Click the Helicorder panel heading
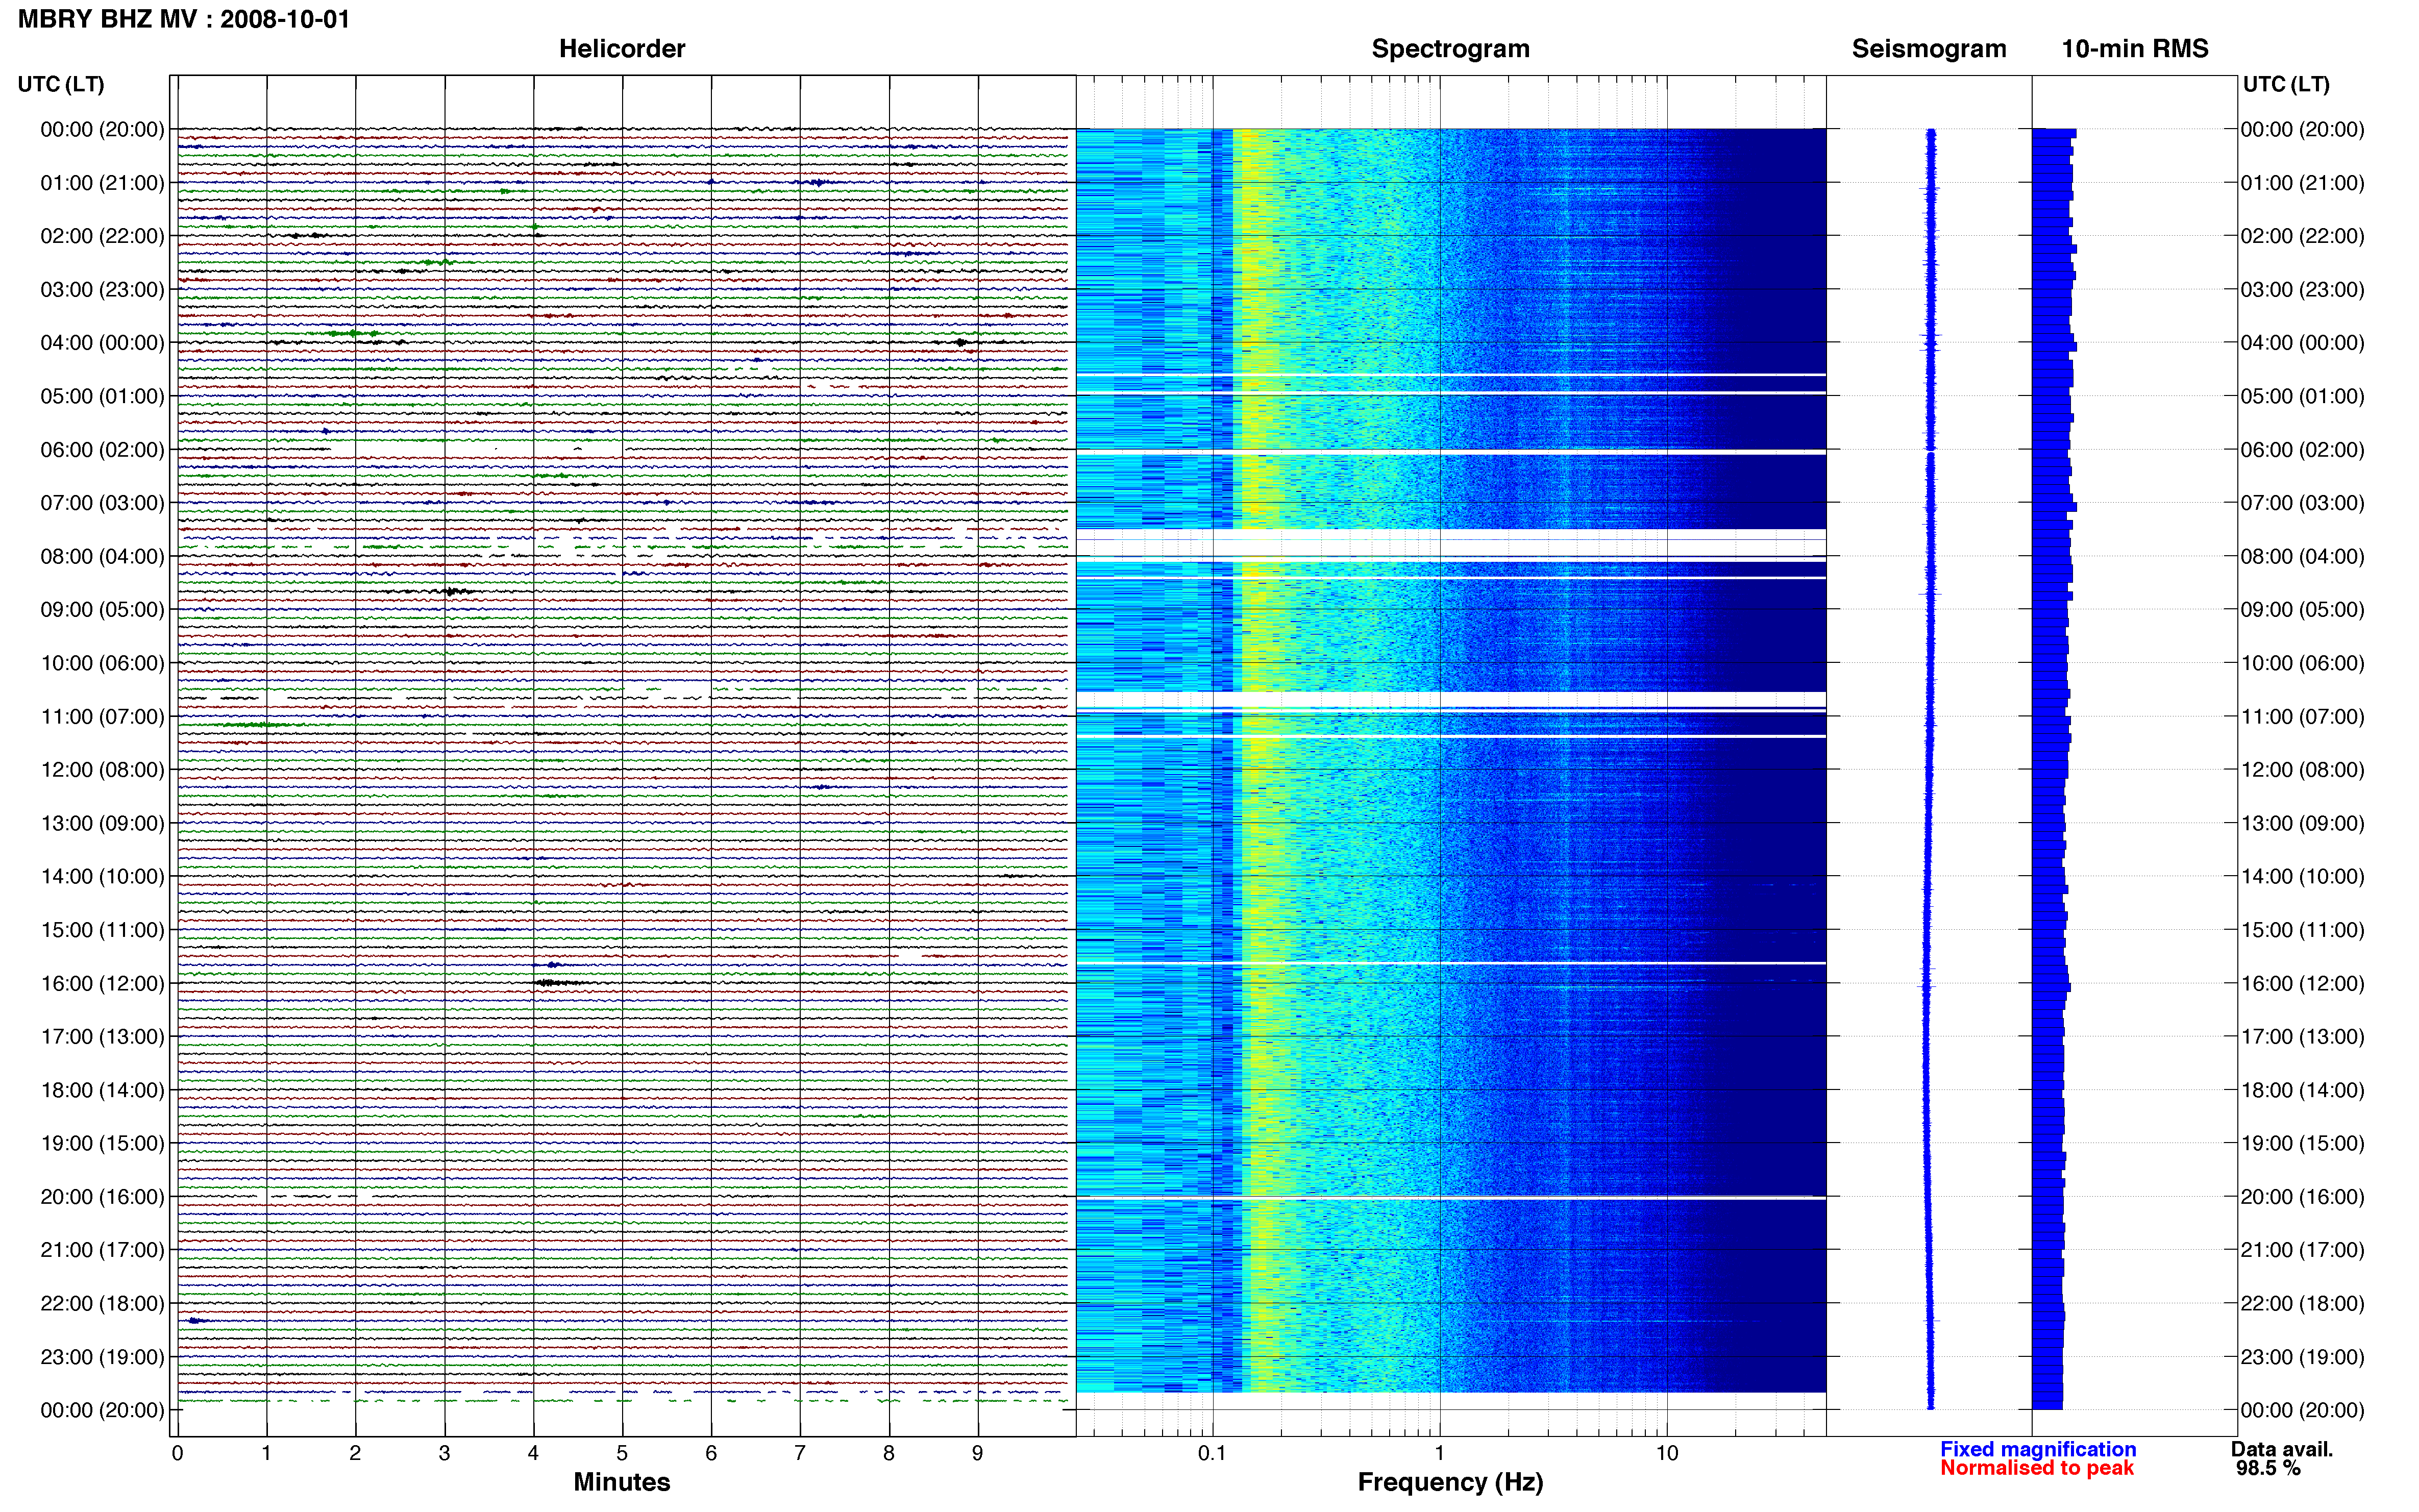 621,49
